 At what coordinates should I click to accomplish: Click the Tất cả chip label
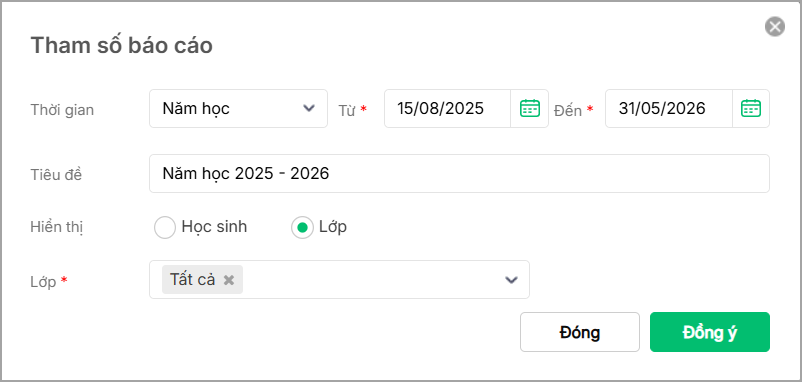click(192, 280)
